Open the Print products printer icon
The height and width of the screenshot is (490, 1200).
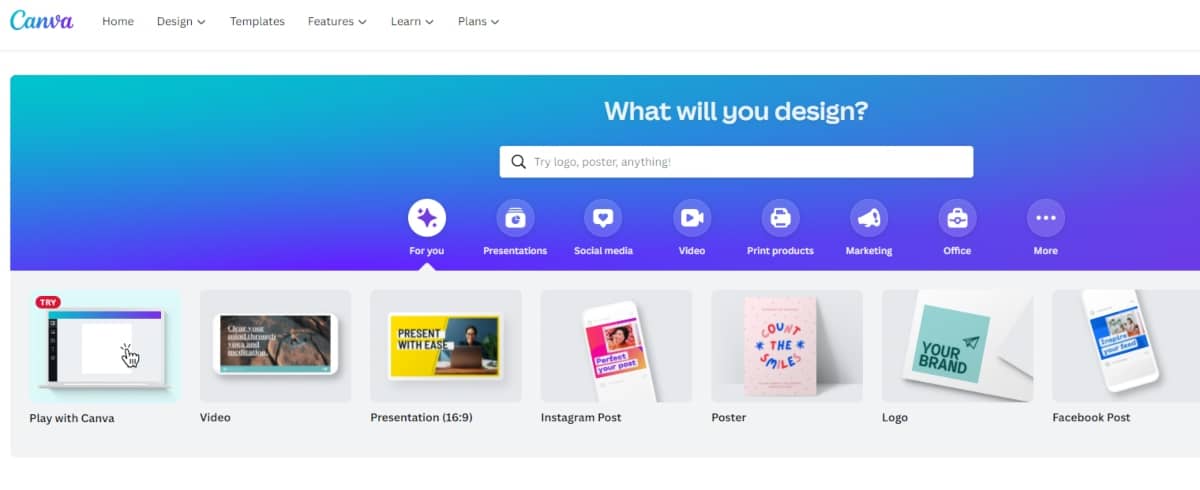point(780,217)
